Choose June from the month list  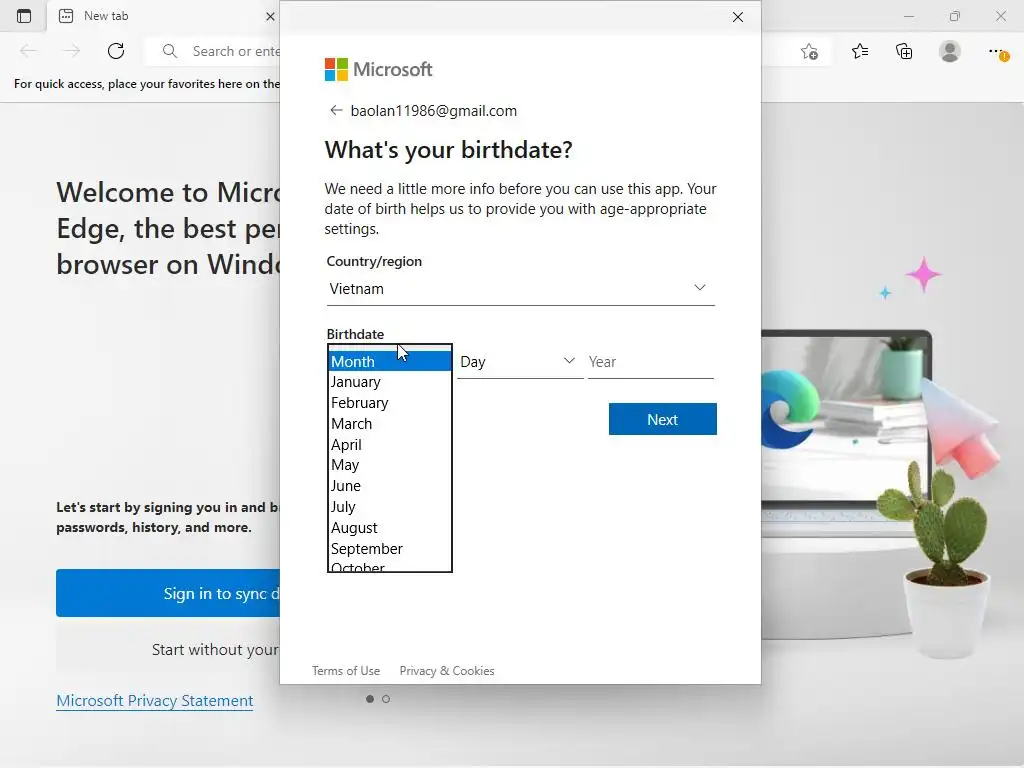[389, 486]
